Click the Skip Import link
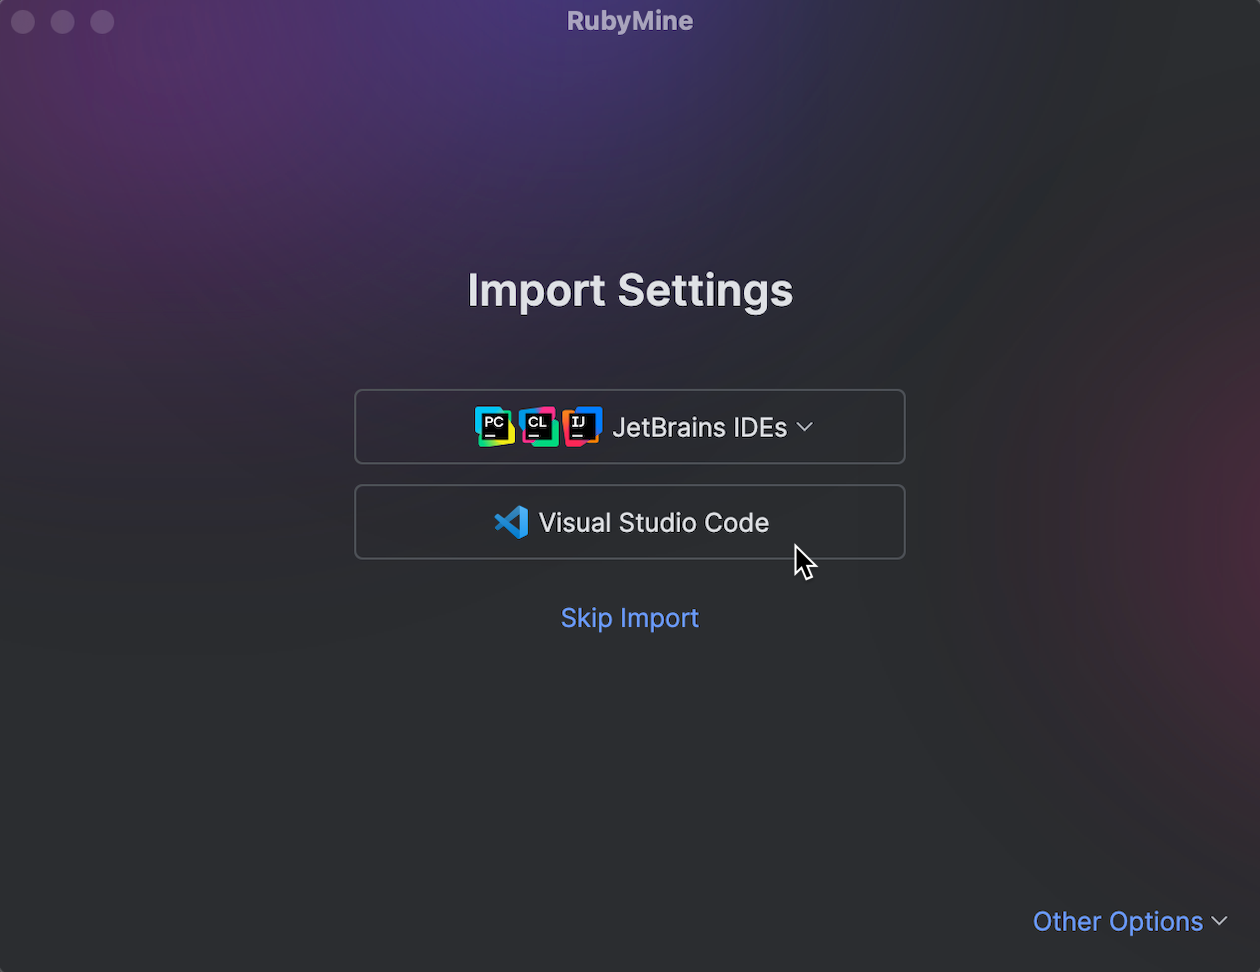The height and width of the screenshot is (972, 1260). [x=630, y=617]
